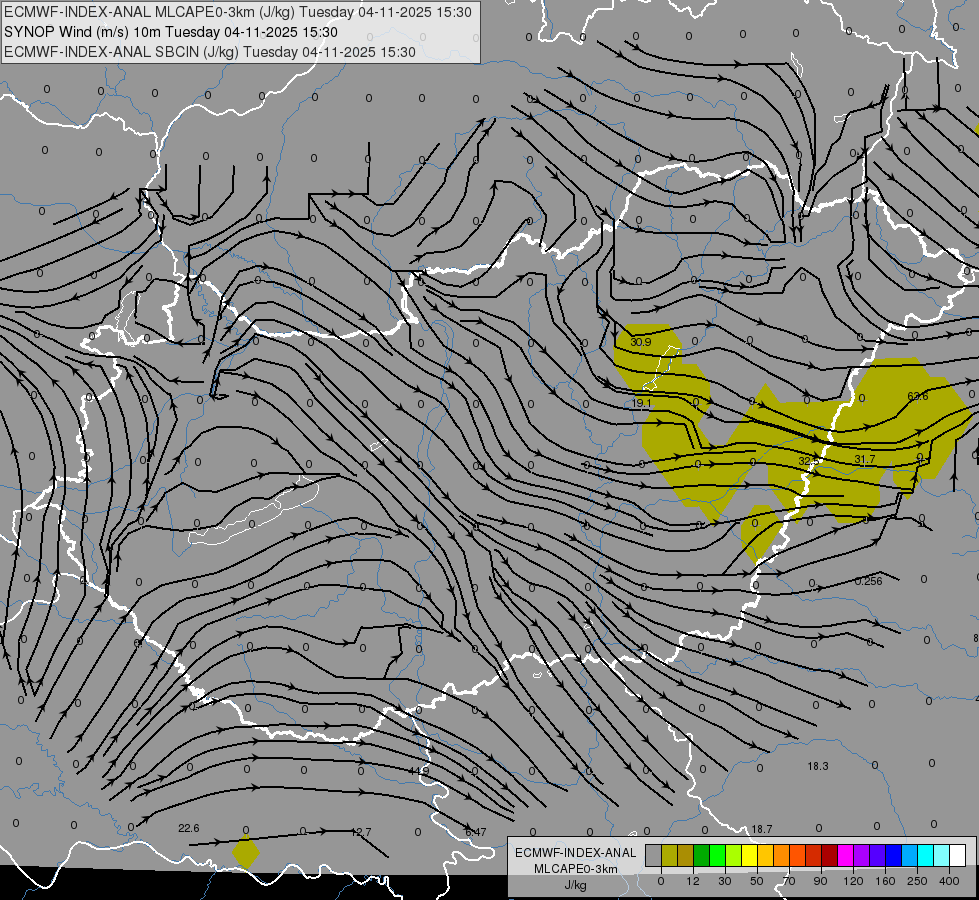Click the '31.7' value on the map
This screenshot has height=900, width=979.
pyautogui.click(x=865, y=460)
